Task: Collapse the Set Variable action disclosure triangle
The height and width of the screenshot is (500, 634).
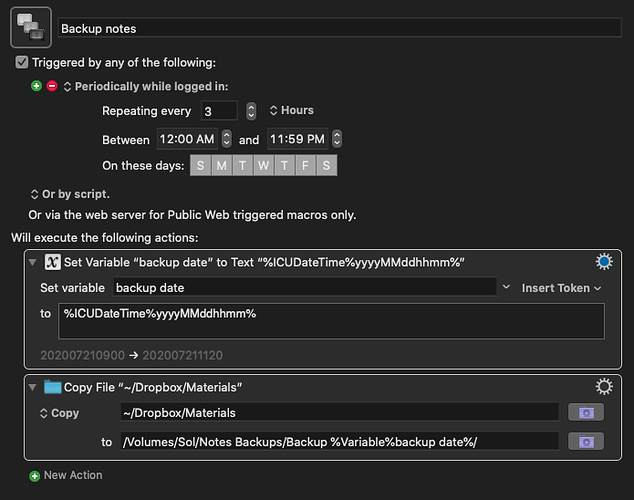Action: click(x=33, y=262)
